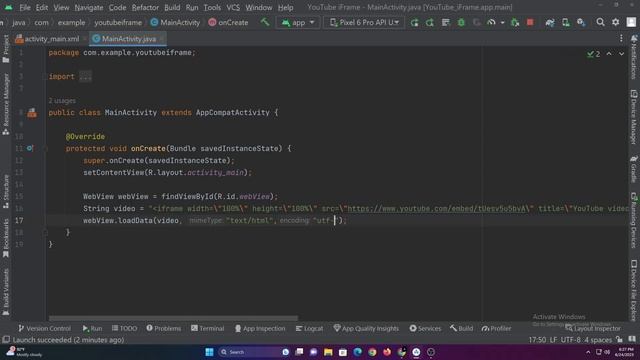The height and width of the screenshot is (360, 640).
Task: Toggle the Running Devices side panel
Action: [x=634, y=221]
